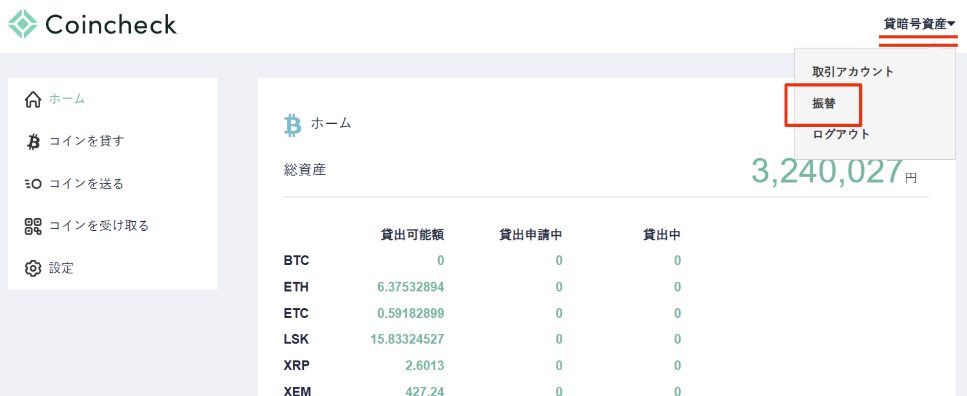
Task: Click LSK lendable amount 15.83324527
Action: [x=408, y=340]
